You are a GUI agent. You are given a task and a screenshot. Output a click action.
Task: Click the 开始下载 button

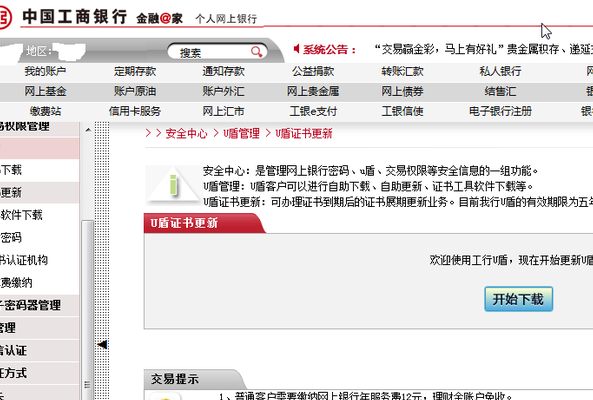[x=518, y=299]
